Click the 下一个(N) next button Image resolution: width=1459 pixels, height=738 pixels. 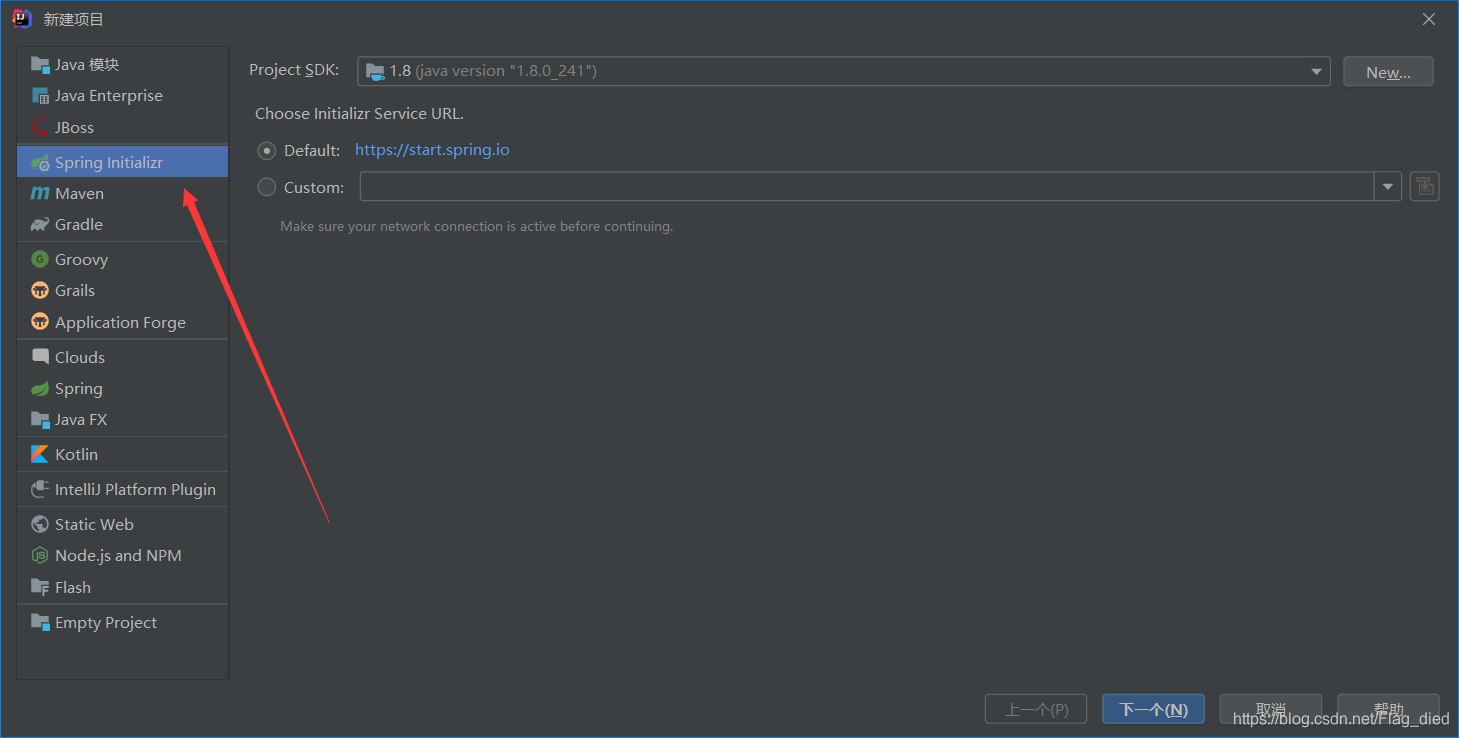[1153, 709]
